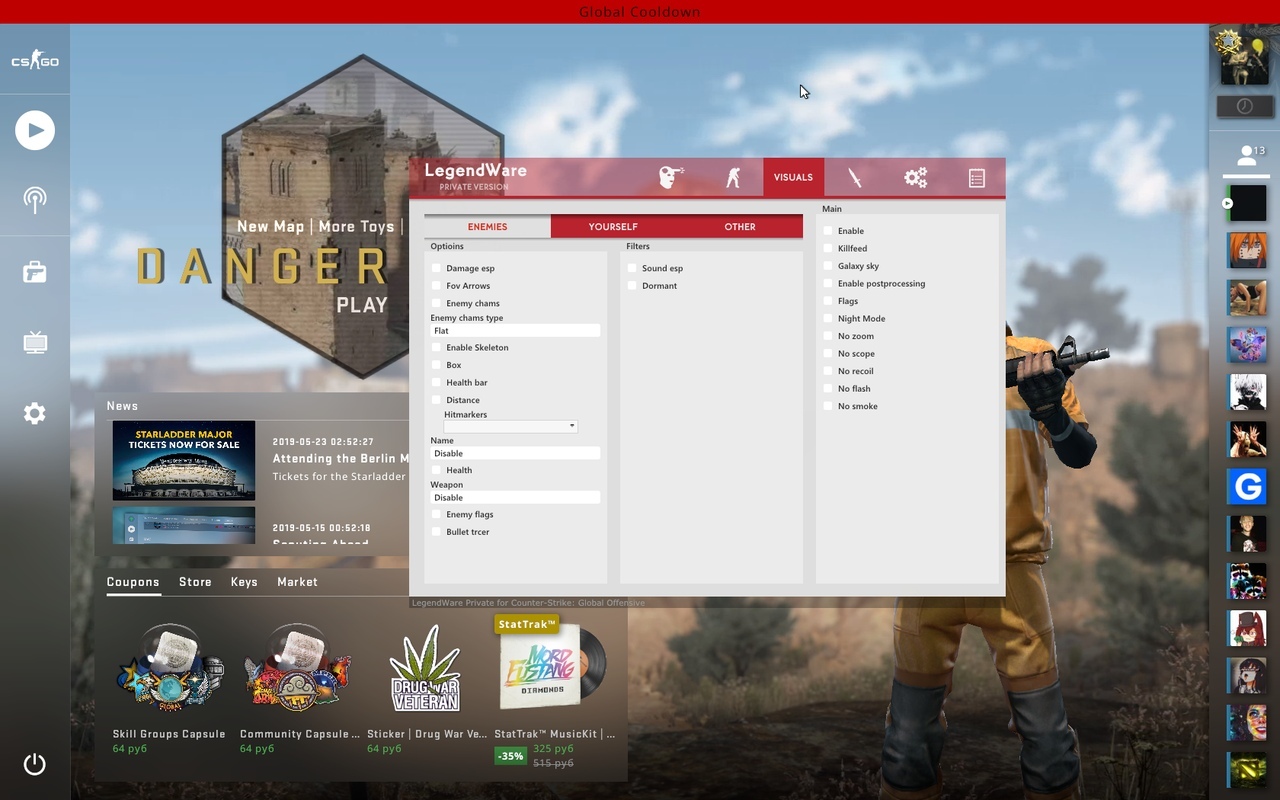Viewport: 1280px width, 800px height.
Task: Expand the Hitmarkers dropdown
Action: point(511,426)
